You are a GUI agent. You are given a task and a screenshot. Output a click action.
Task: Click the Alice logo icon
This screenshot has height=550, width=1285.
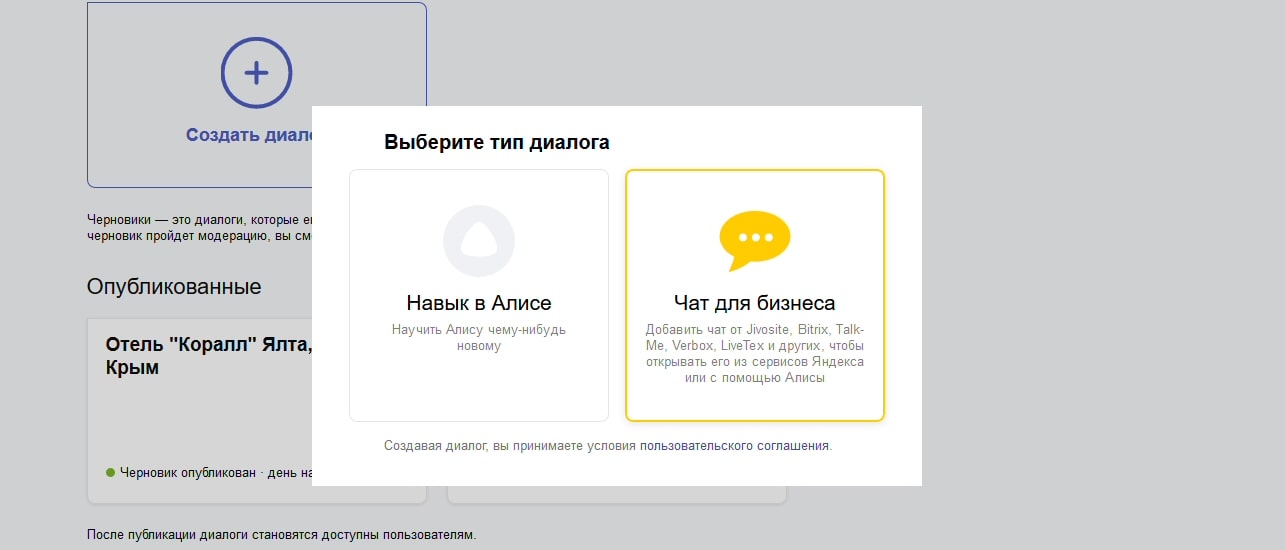click(479, 241)
